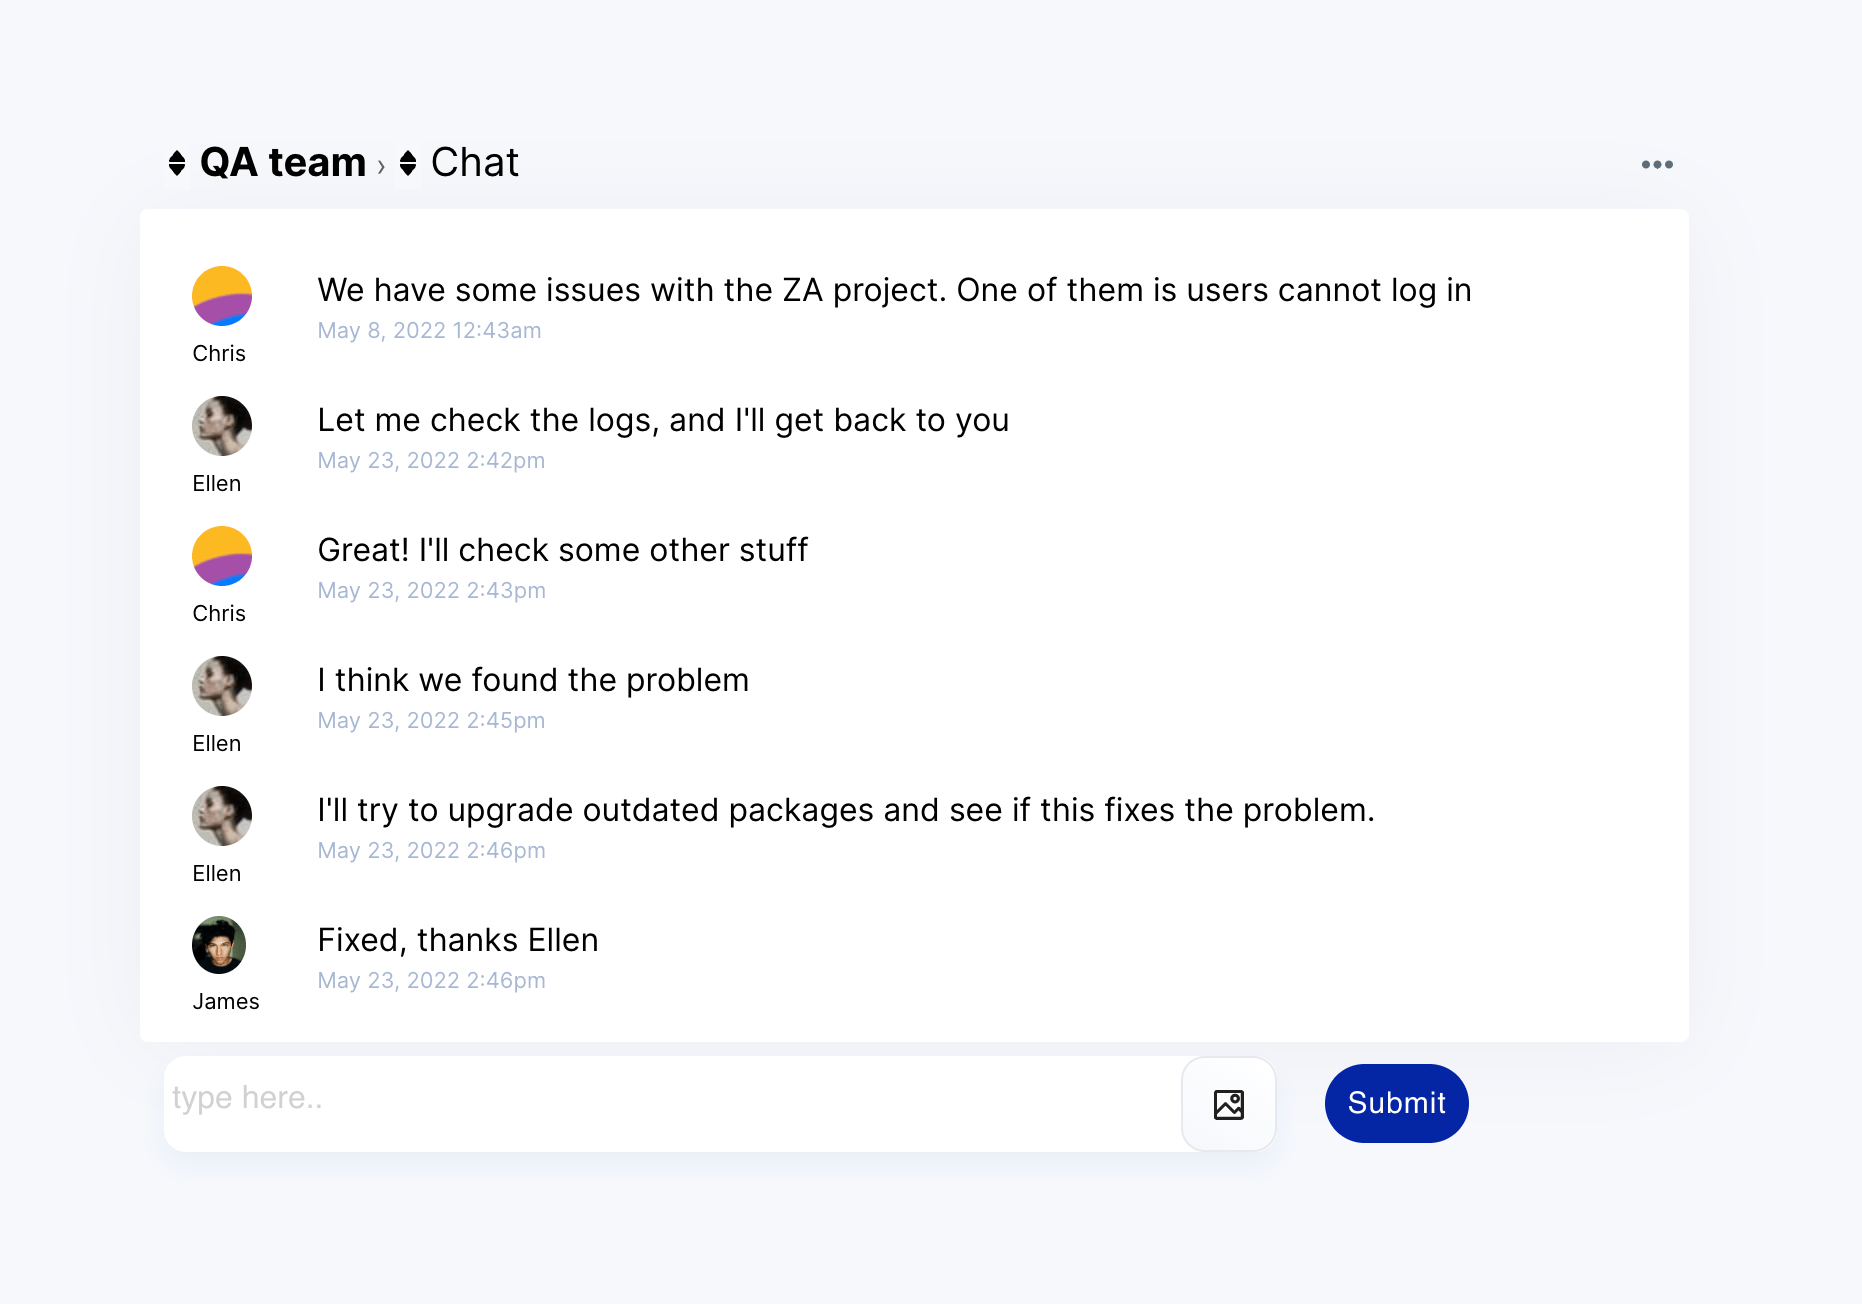The width and height of the screenshot is (1862, 1304).
Task: Click the type here message field
Action: click(x=600, y=1100)
